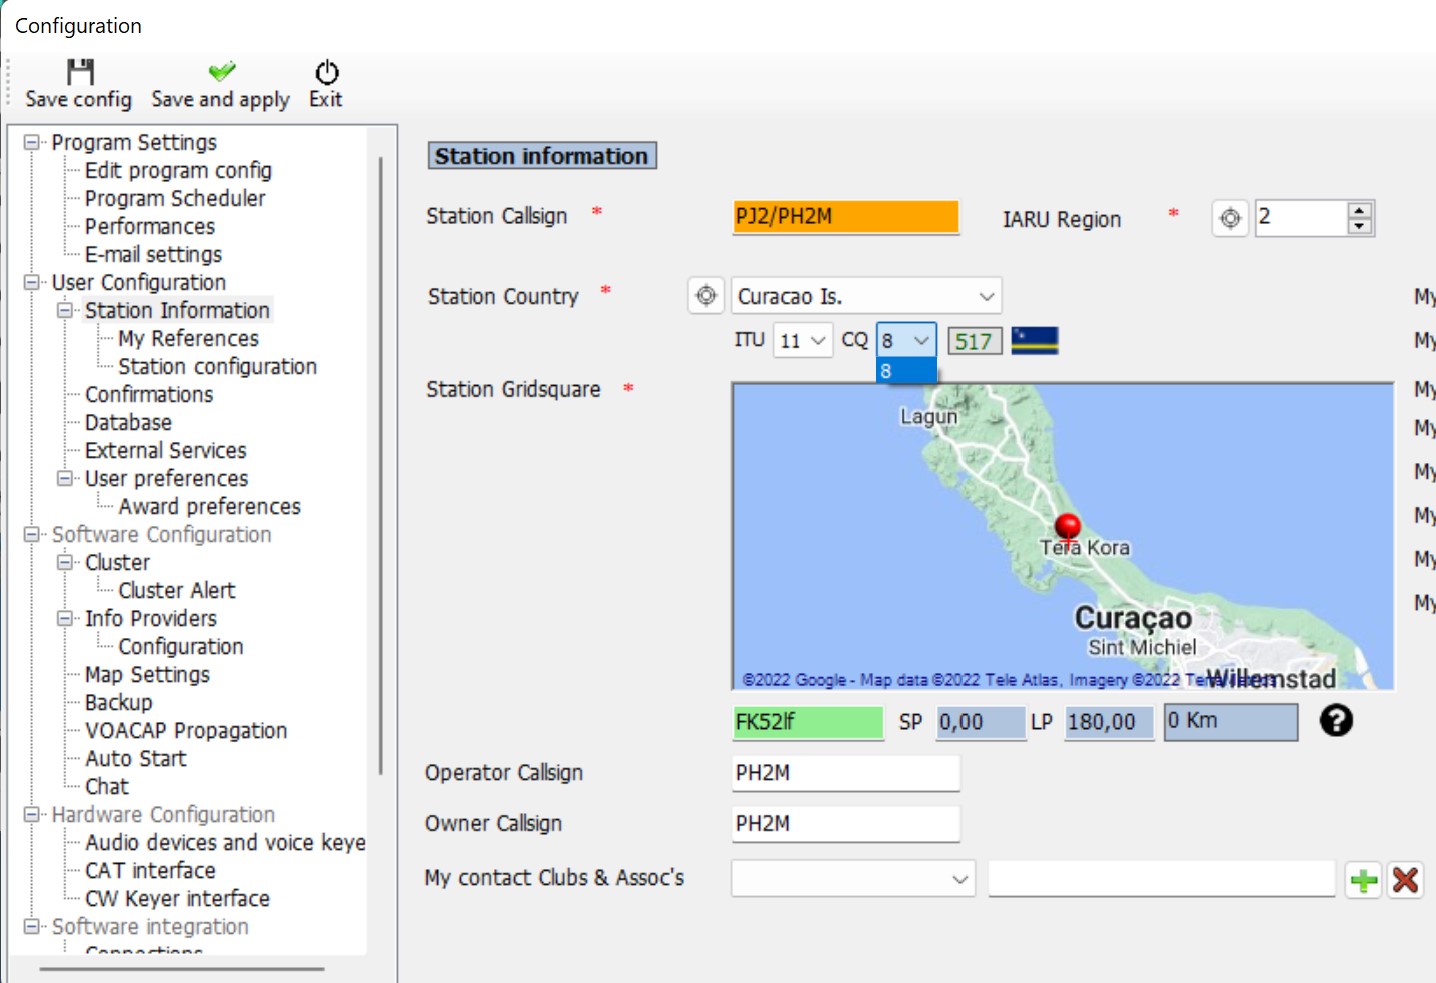Open the ITU zone dropdown
The image size is (1436, 983).
(x=819, y=341)
